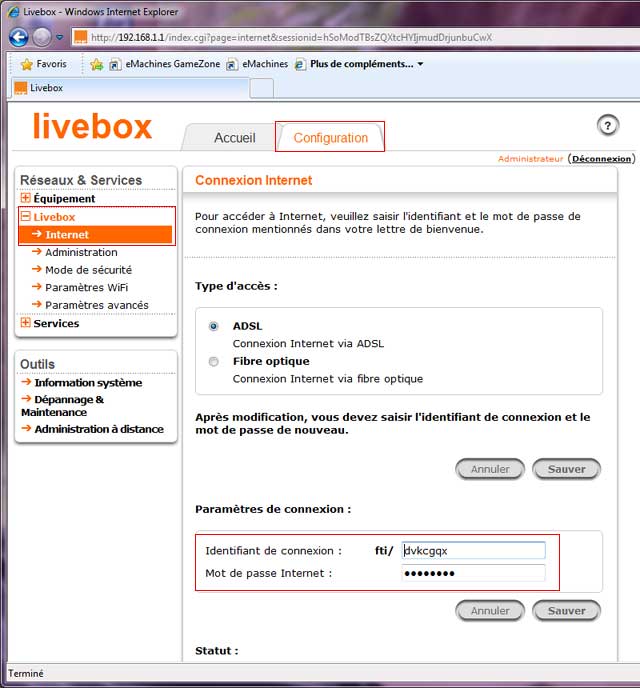Open the recent pages dropdown arrow
640x688 pixels.
click(60, 37)
